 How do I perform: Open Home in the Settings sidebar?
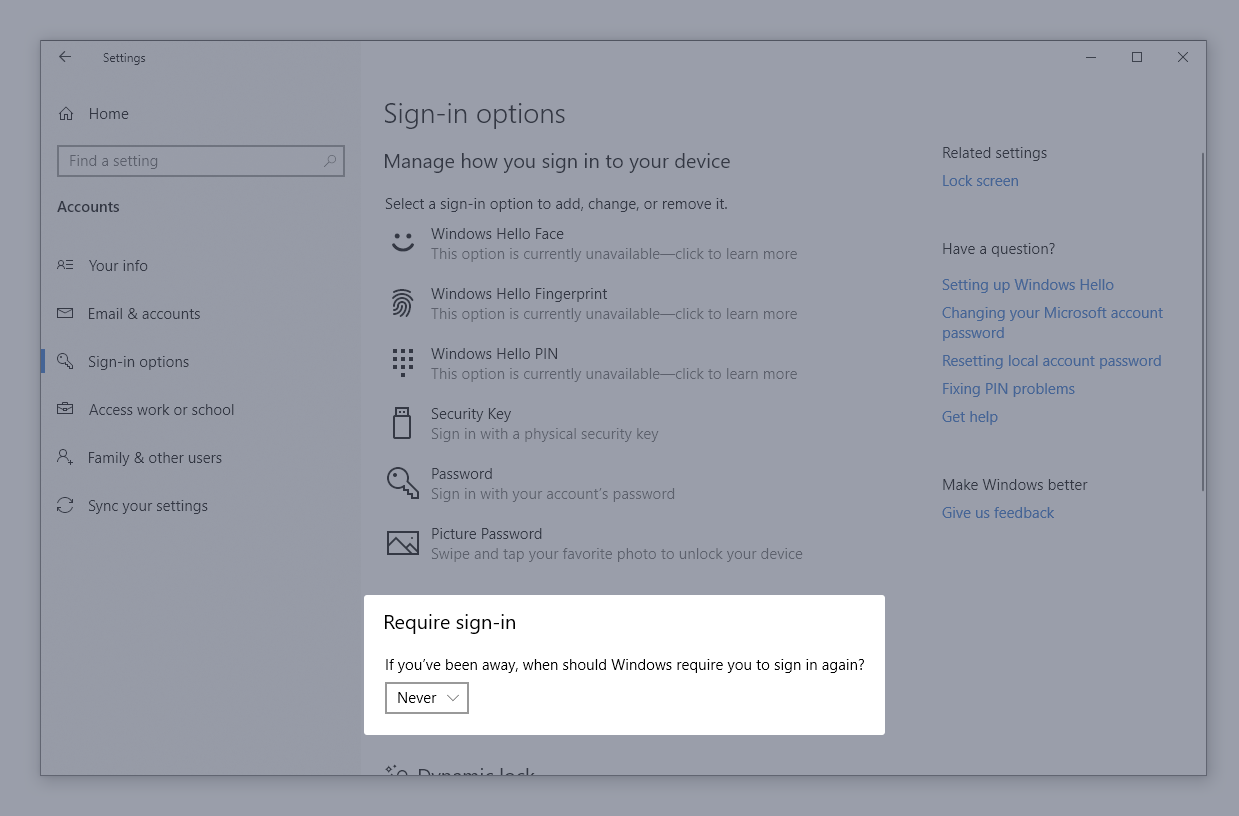point(109,114)
